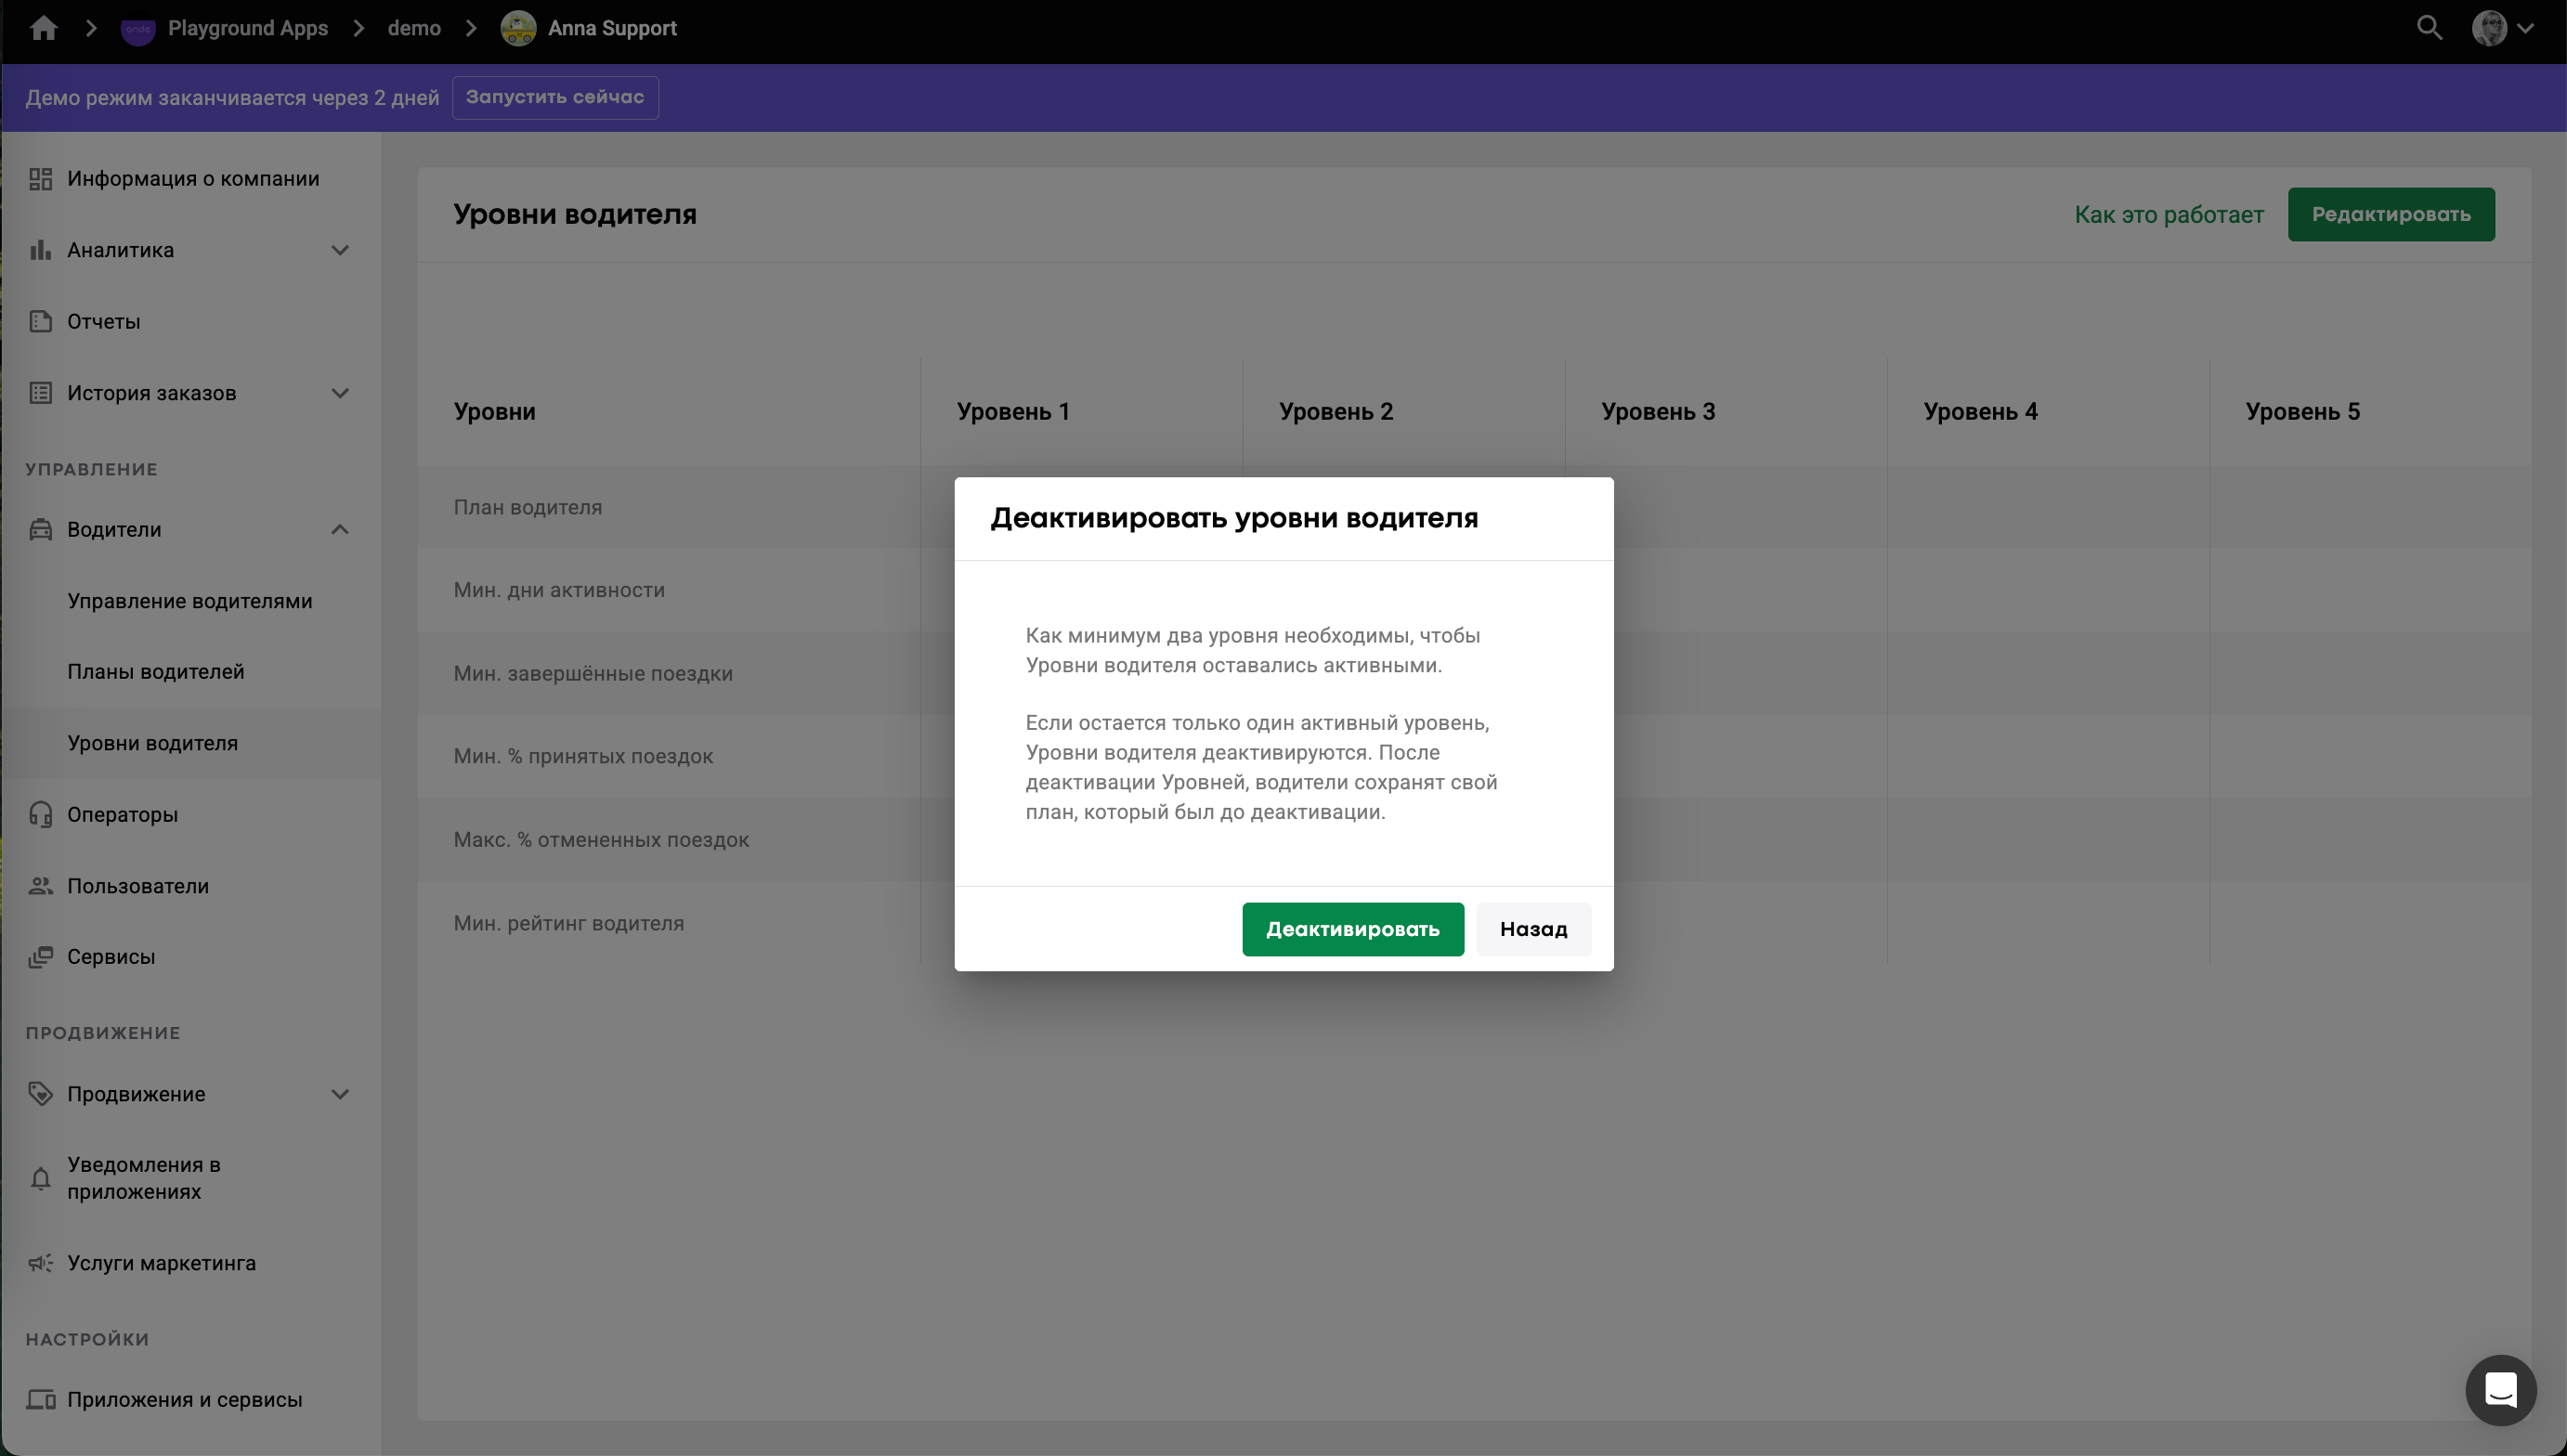This screenshot has height=1456, width=2567.
Task: Click the marketing megaphone icon
Action: click(40, 1263)
